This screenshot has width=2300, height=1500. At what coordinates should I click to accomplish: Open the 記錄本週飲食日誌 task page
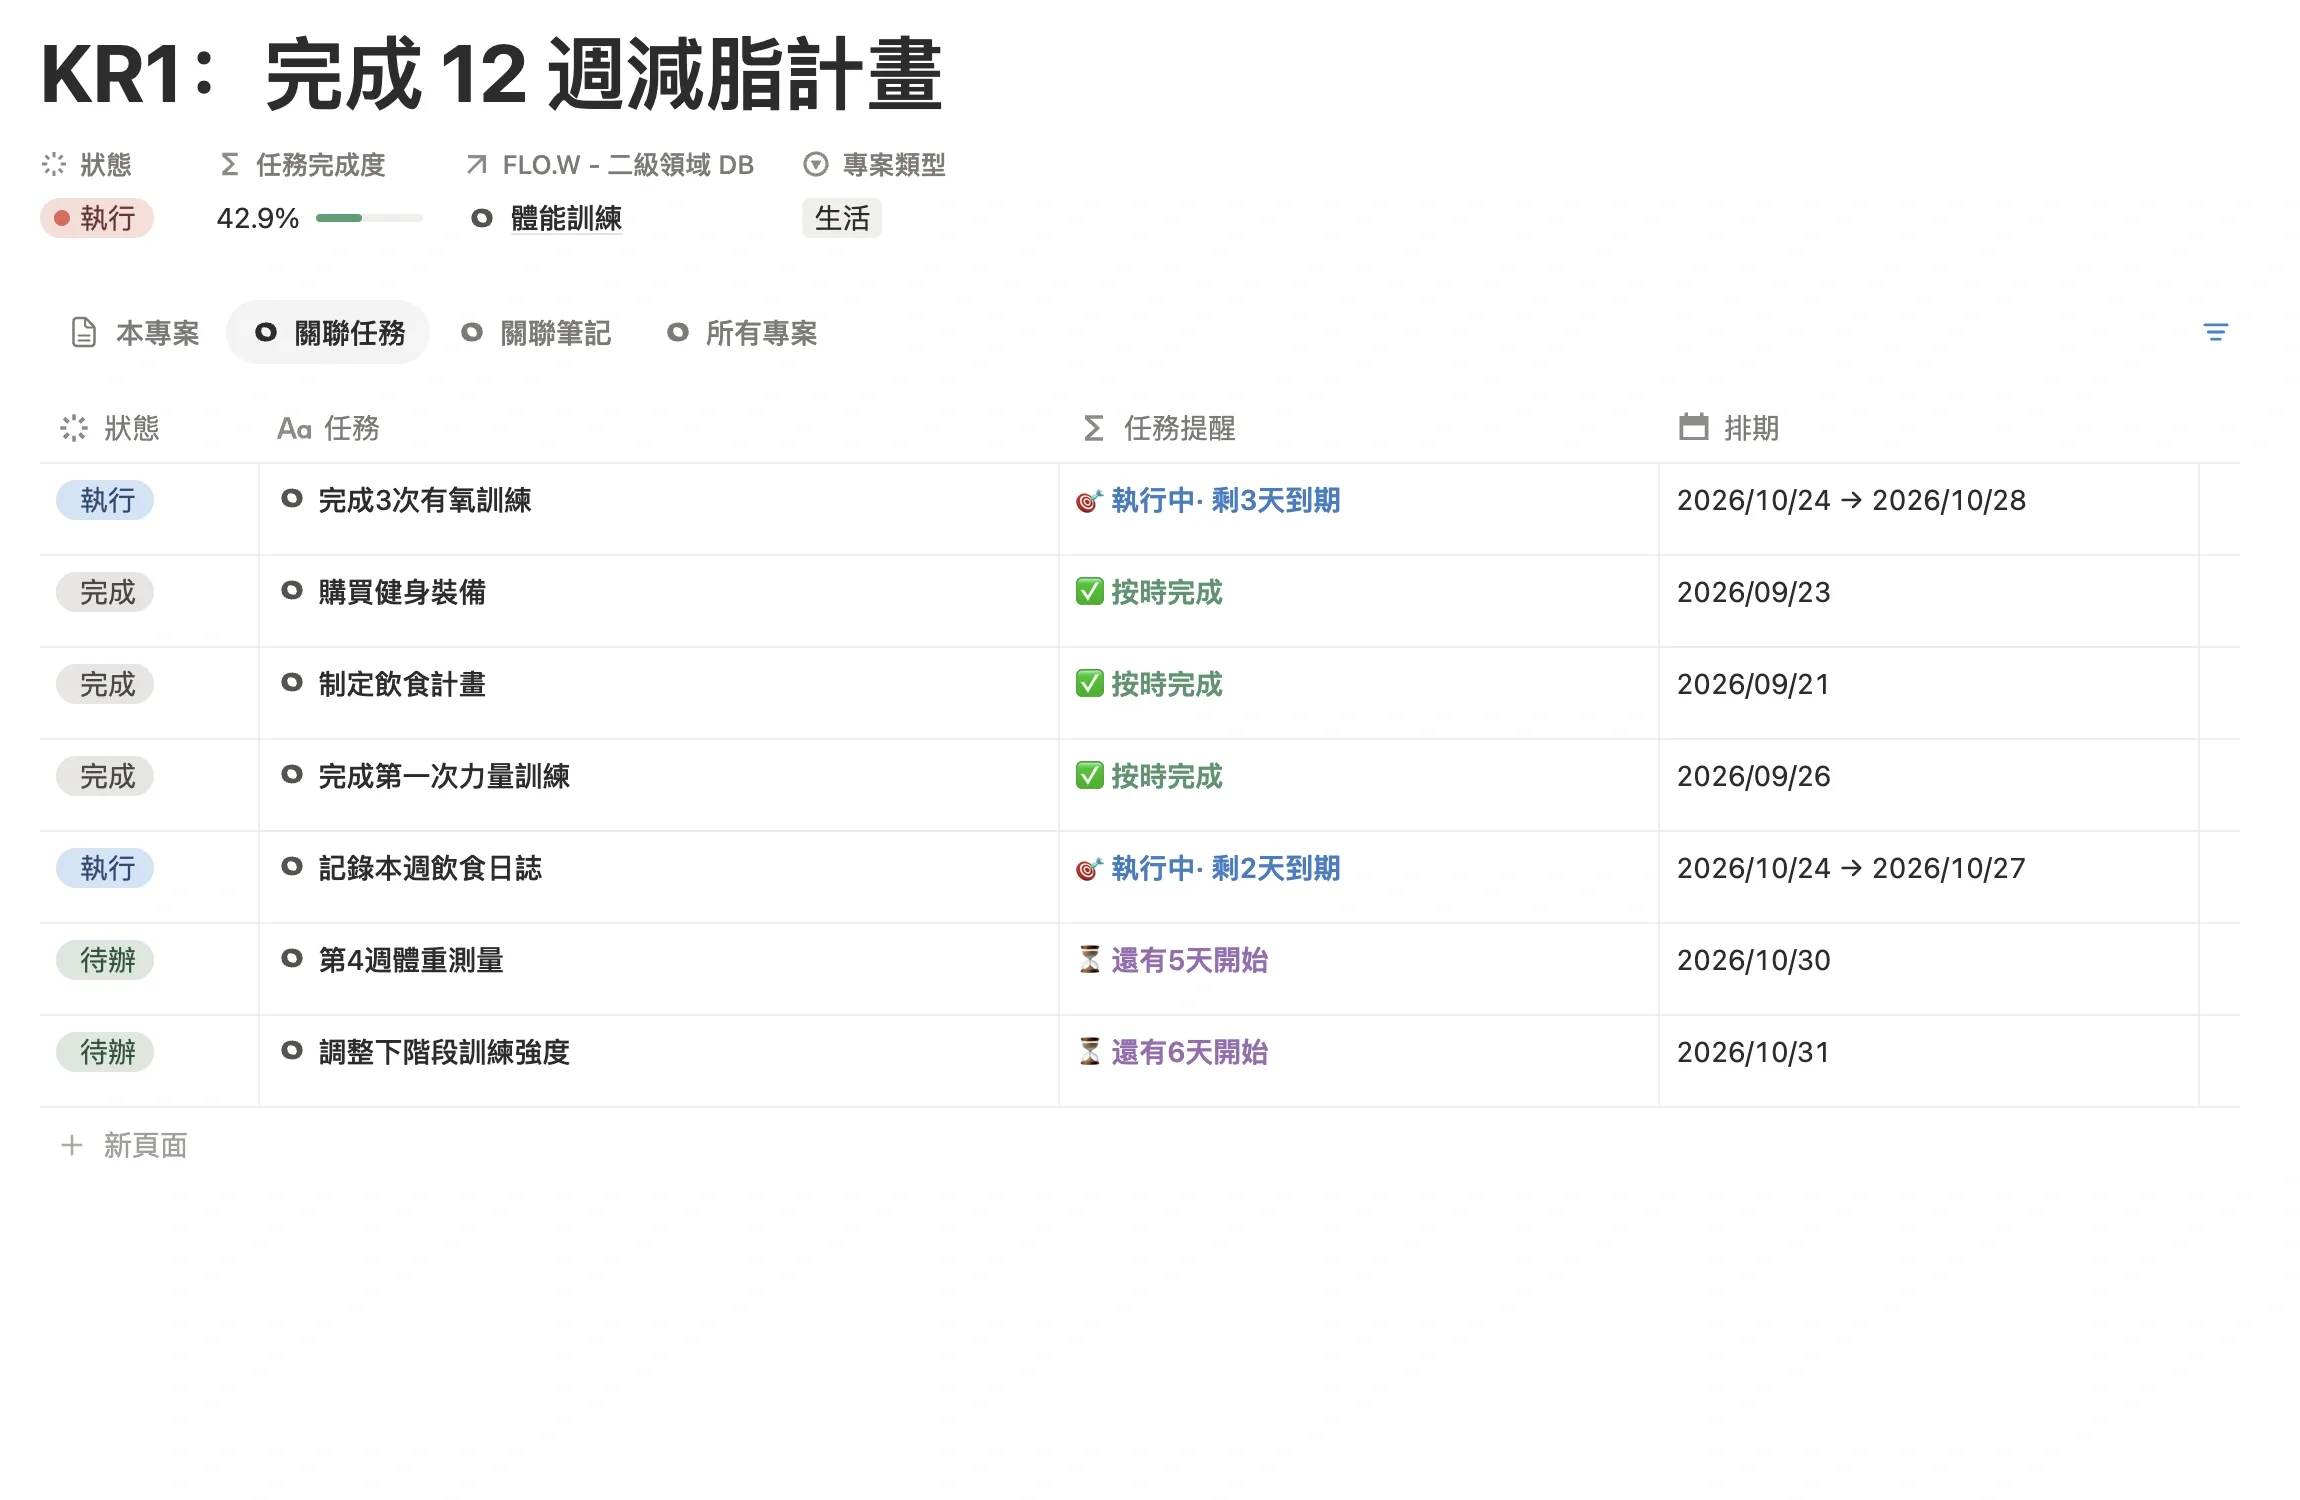(430, 868)
